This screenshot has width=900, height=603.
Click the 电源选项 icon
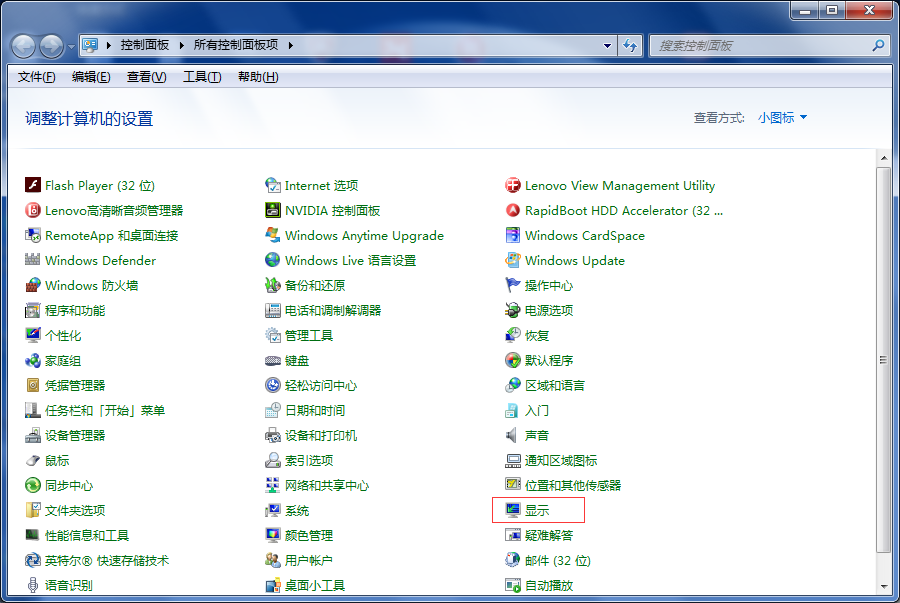pyautogui.click(x=513, y=310)
